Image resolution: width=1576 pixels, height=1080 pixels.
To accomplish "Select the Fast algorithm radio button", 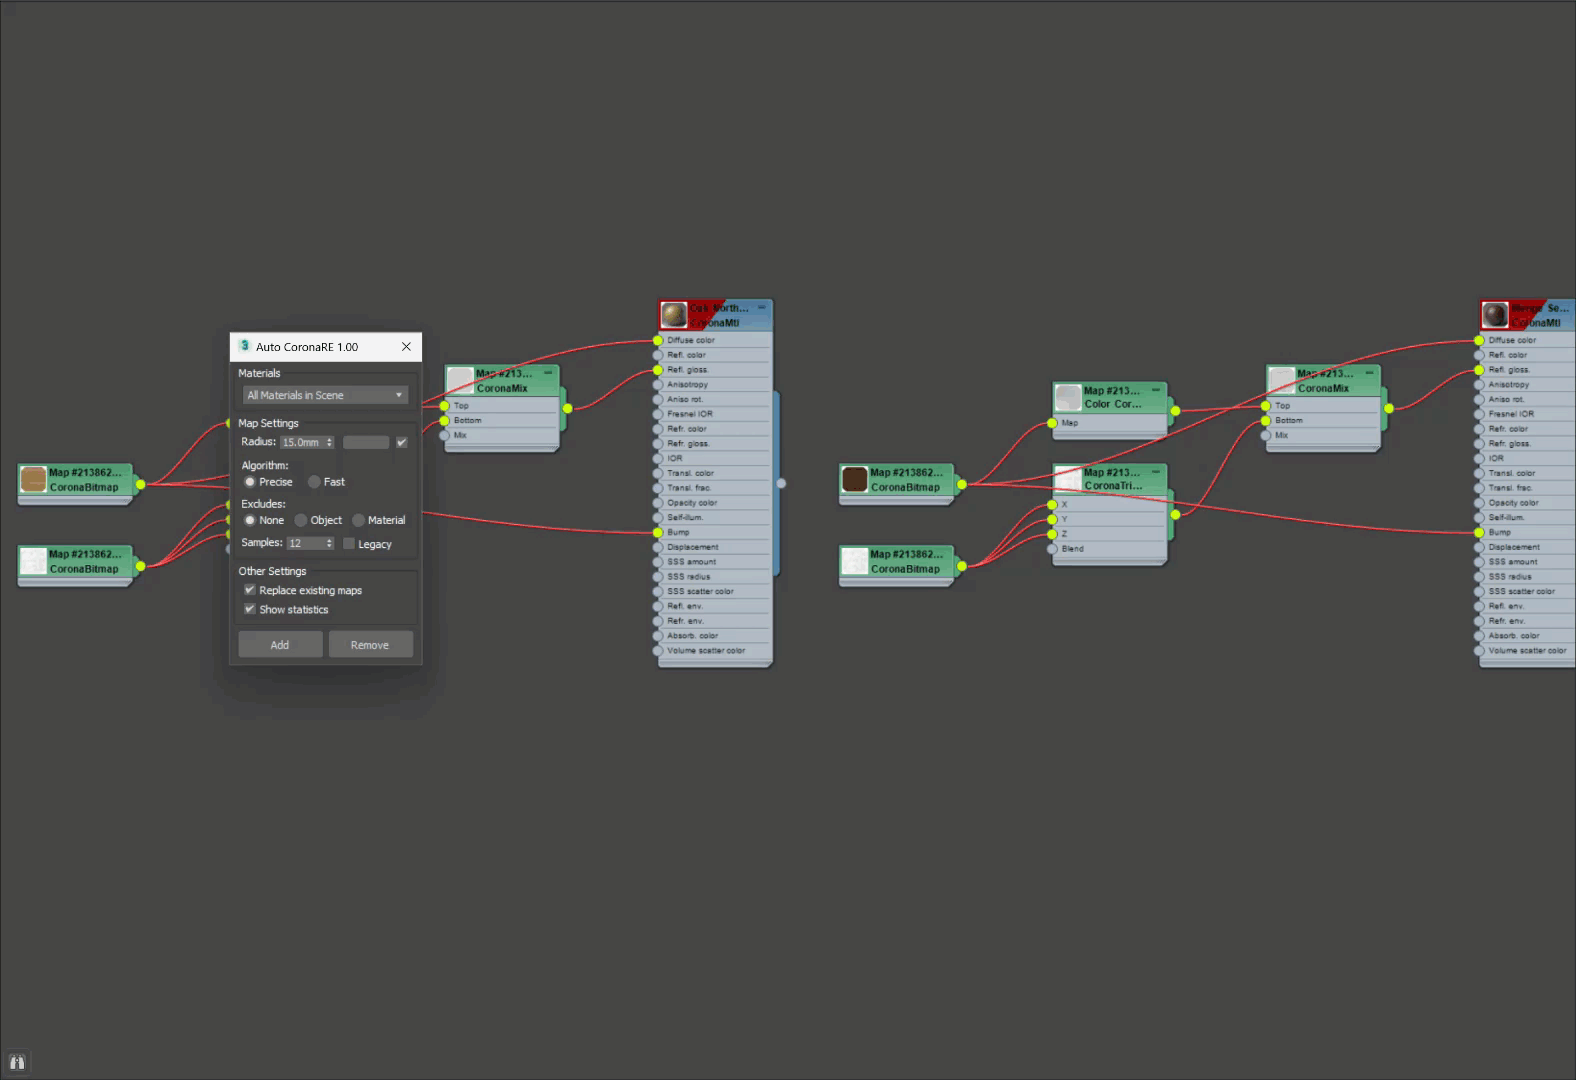I will point(314,482).
